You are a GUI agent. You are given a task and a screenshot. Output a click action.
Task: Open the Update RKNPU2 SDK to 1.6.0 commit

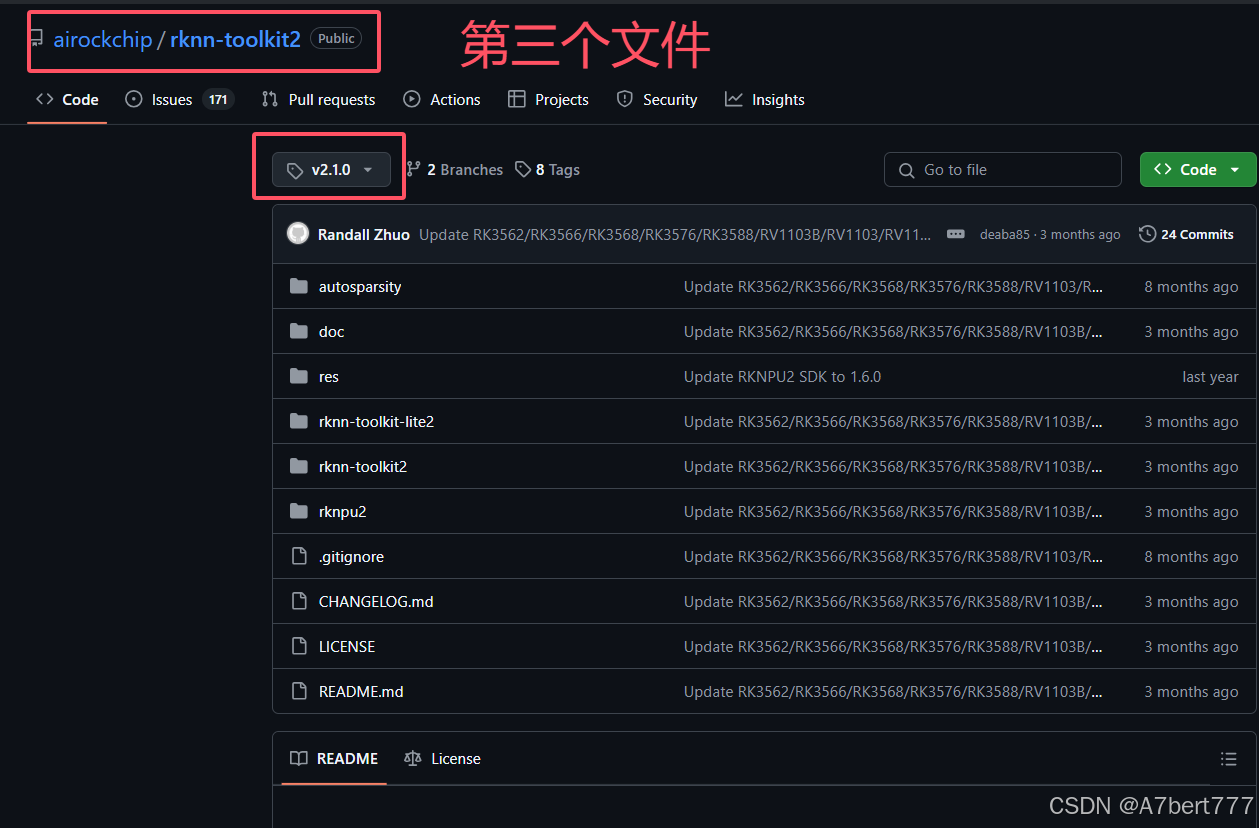782,377
